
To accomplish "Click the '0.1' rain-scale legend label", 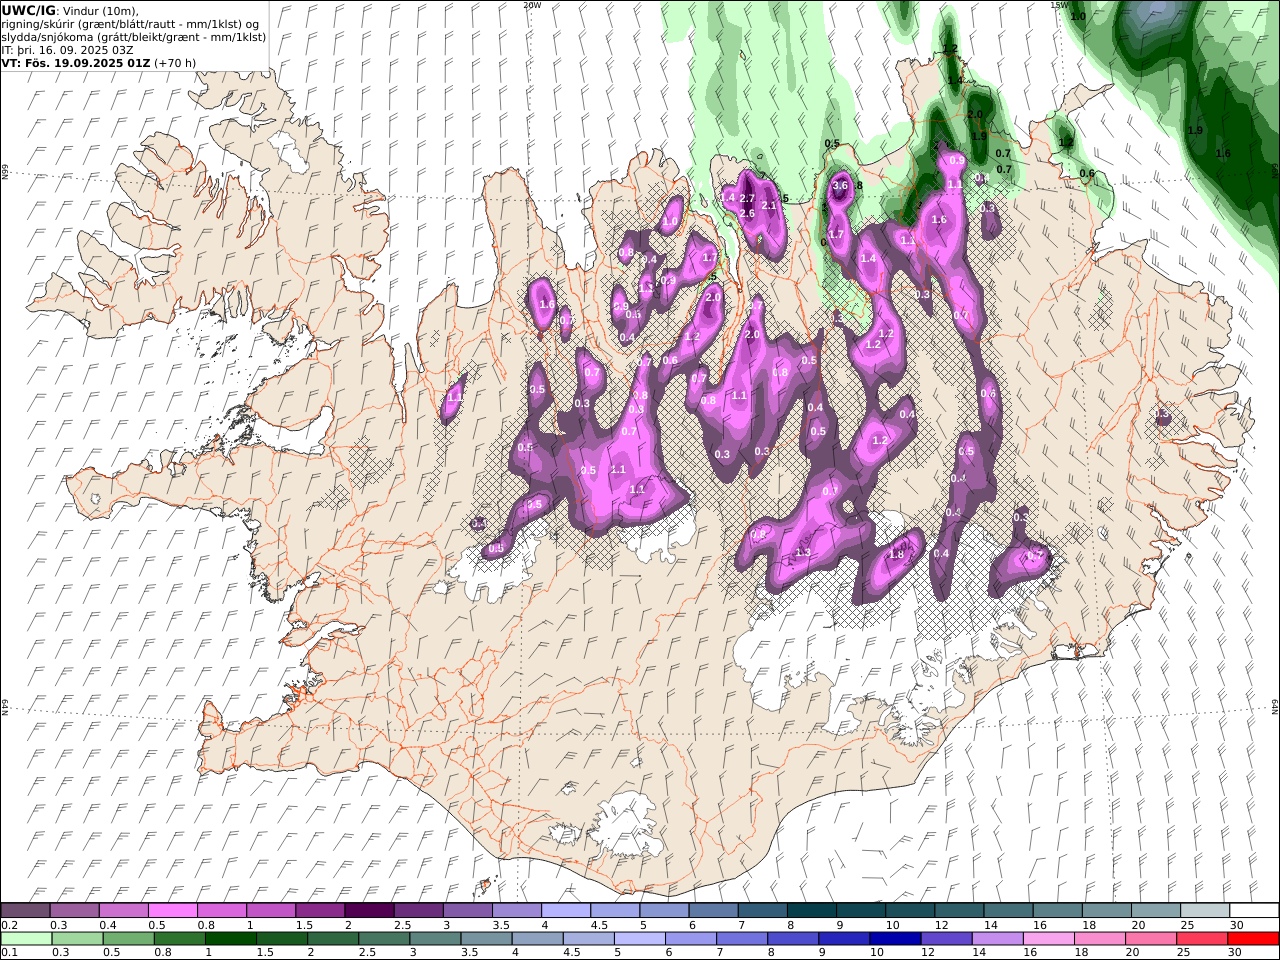I will click(x=9, y=953).
